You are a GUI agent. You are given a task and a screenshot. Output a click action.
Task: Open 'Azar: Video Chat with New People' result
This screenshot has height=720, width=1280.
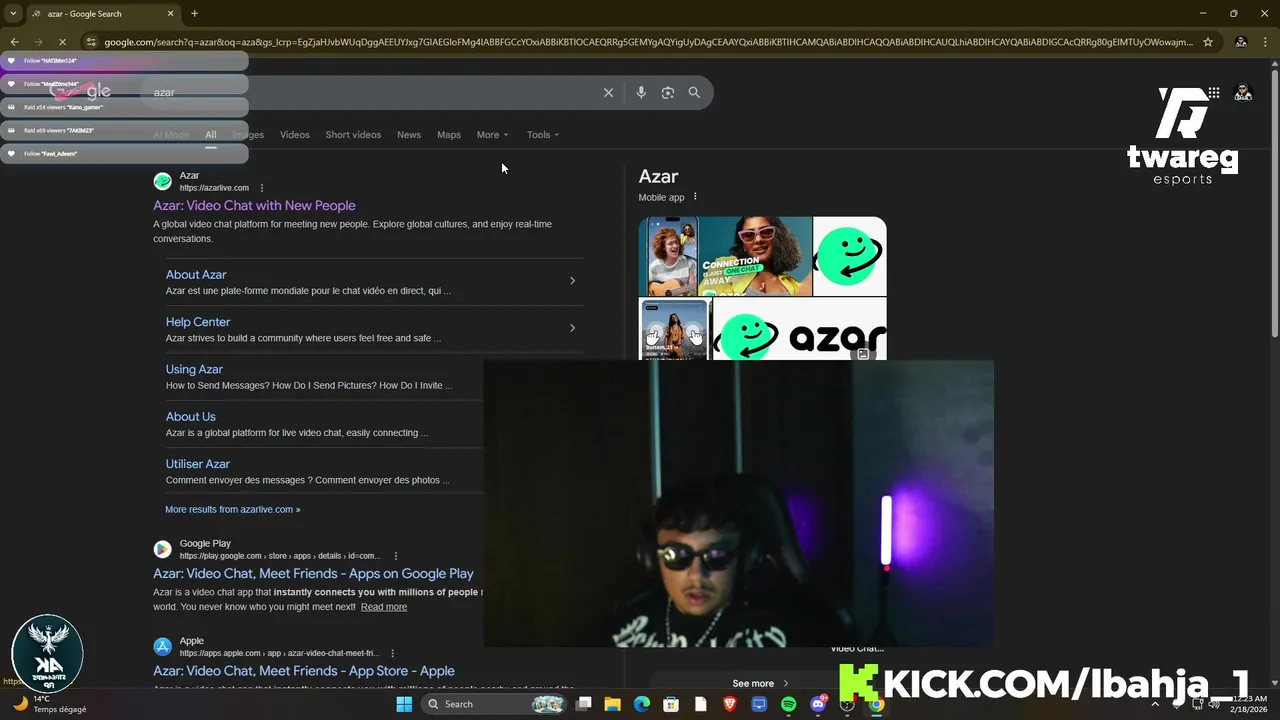tap(254, 206)
